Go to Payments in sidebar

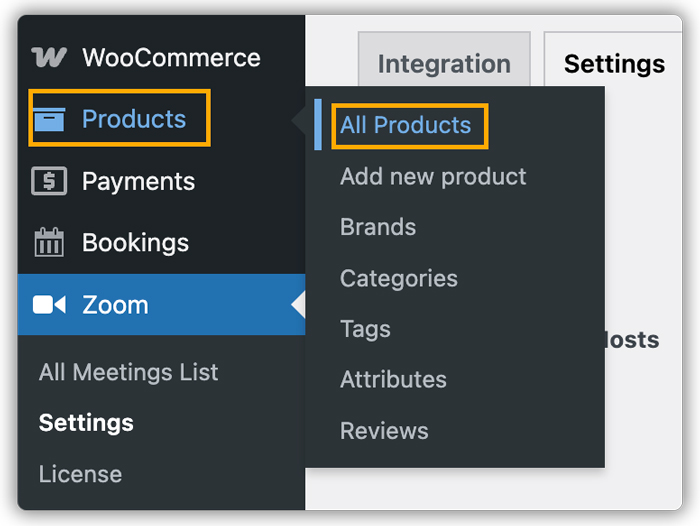(x=138, y=181)
